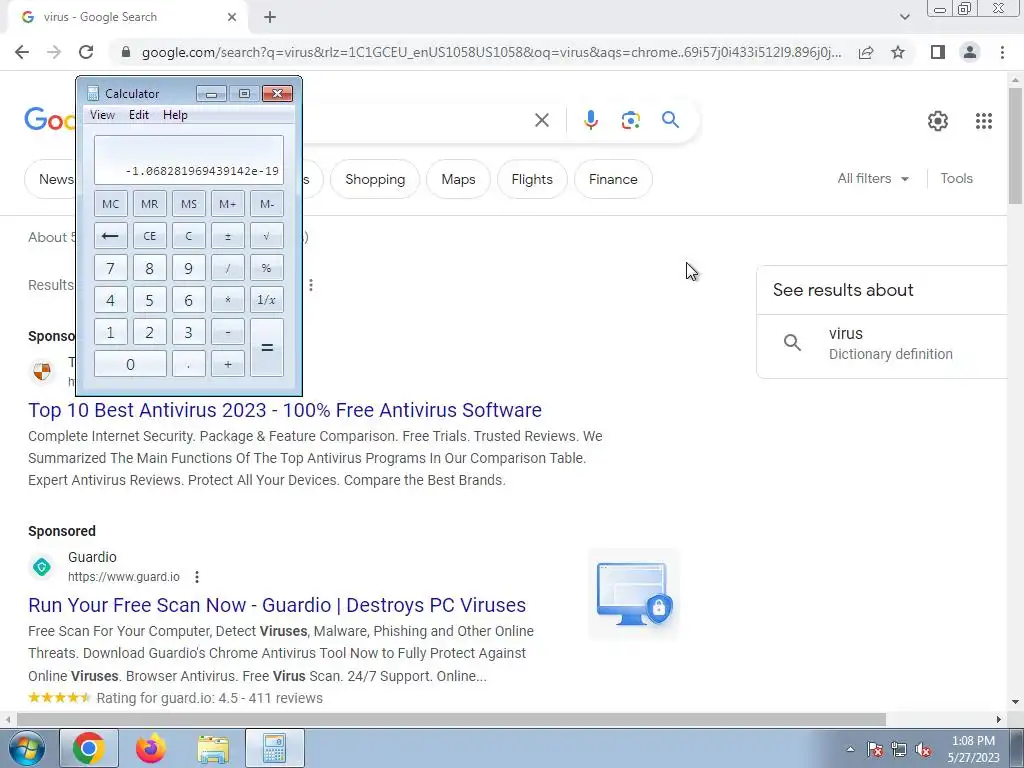The height and width of the screenshot is (768, 1024).
Task: Click the M- calculator key
Action: coord(267,204)
